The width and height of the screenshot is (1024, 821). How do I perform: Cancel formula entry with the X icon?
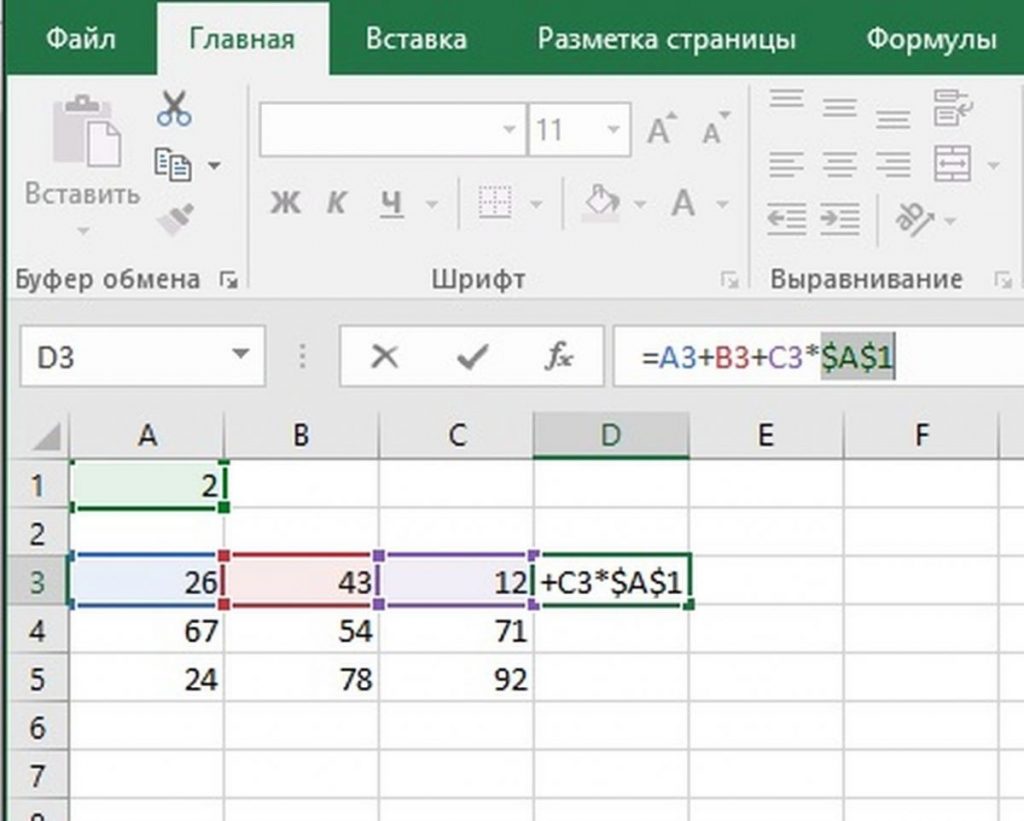point(384,357)
